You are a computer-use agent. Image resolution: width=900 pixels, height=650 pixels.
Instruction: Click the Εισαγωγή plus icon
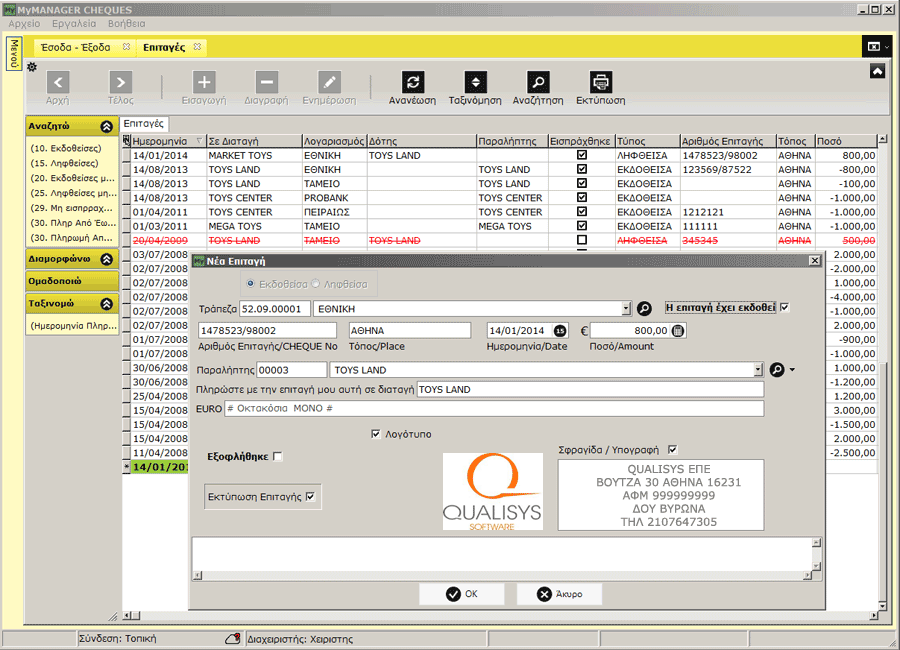click(204, 82)
